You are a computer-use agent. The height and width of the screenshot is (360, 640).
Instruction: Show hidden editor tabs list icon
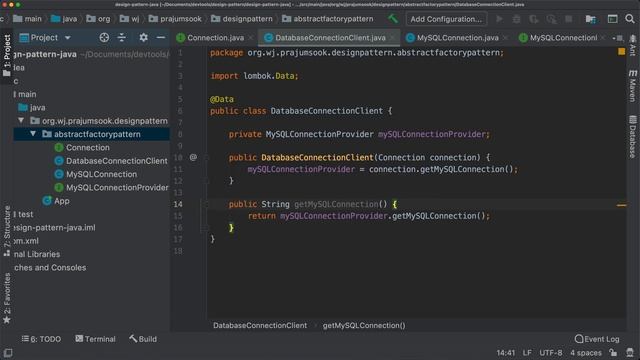tap(618, 38)
